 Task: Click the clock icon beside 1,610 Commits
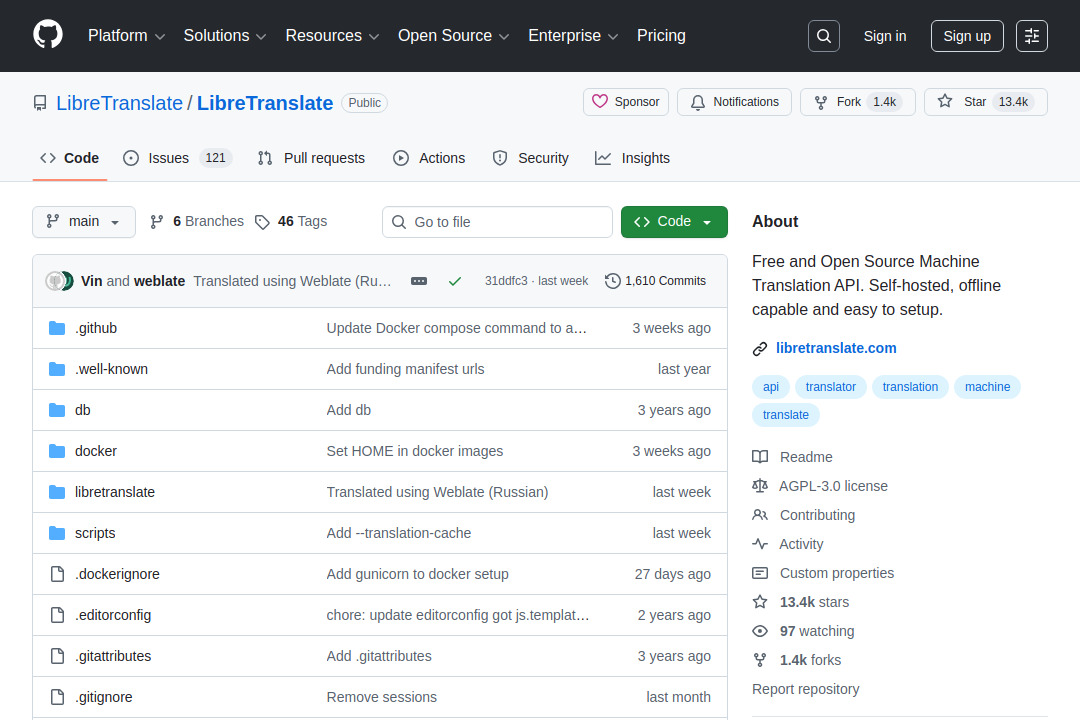[x=612, y=281]
